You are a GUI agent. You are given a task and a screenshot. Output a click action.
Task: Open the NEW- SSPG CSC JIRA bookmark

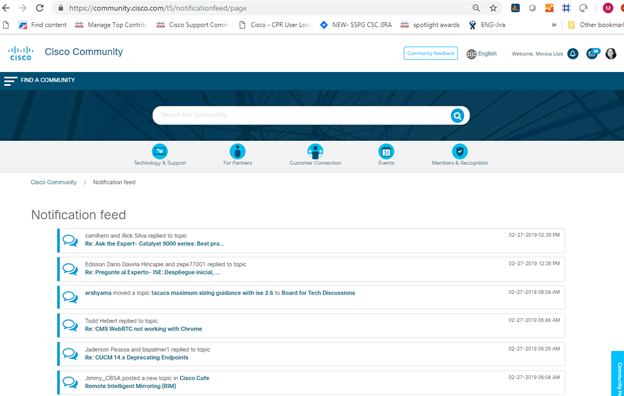tap(356, 25)
